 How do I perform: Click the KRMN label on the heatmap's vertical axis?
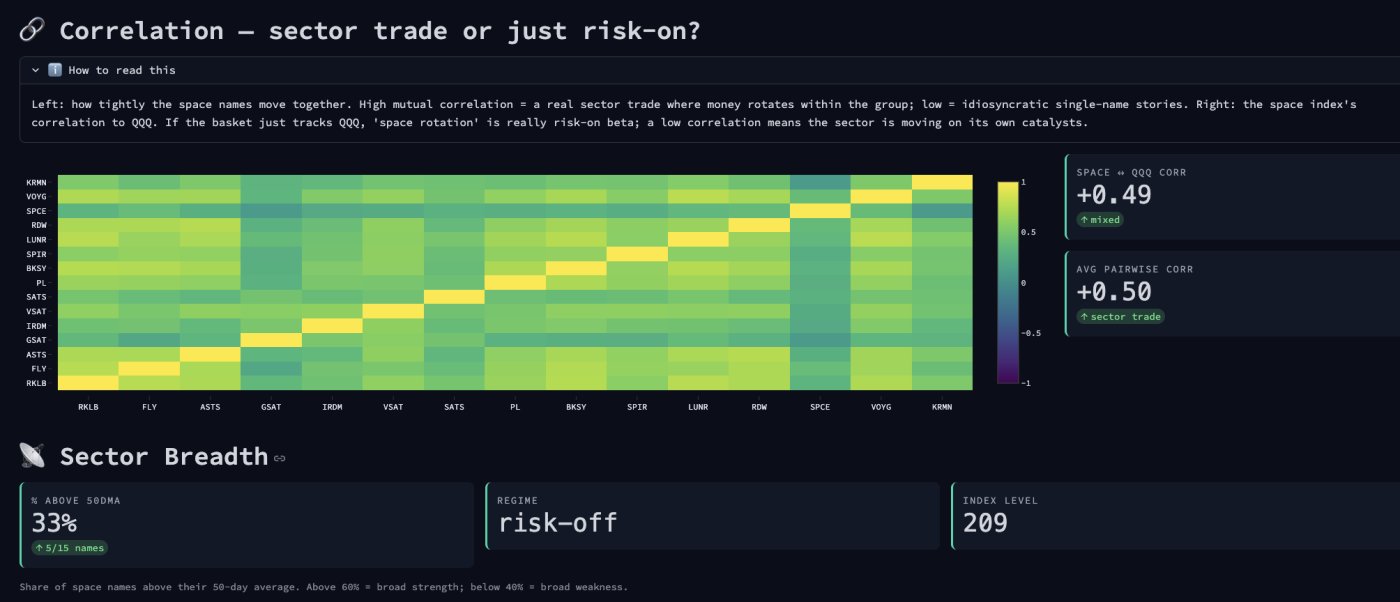pyautogui.click(x=37, y=182)
